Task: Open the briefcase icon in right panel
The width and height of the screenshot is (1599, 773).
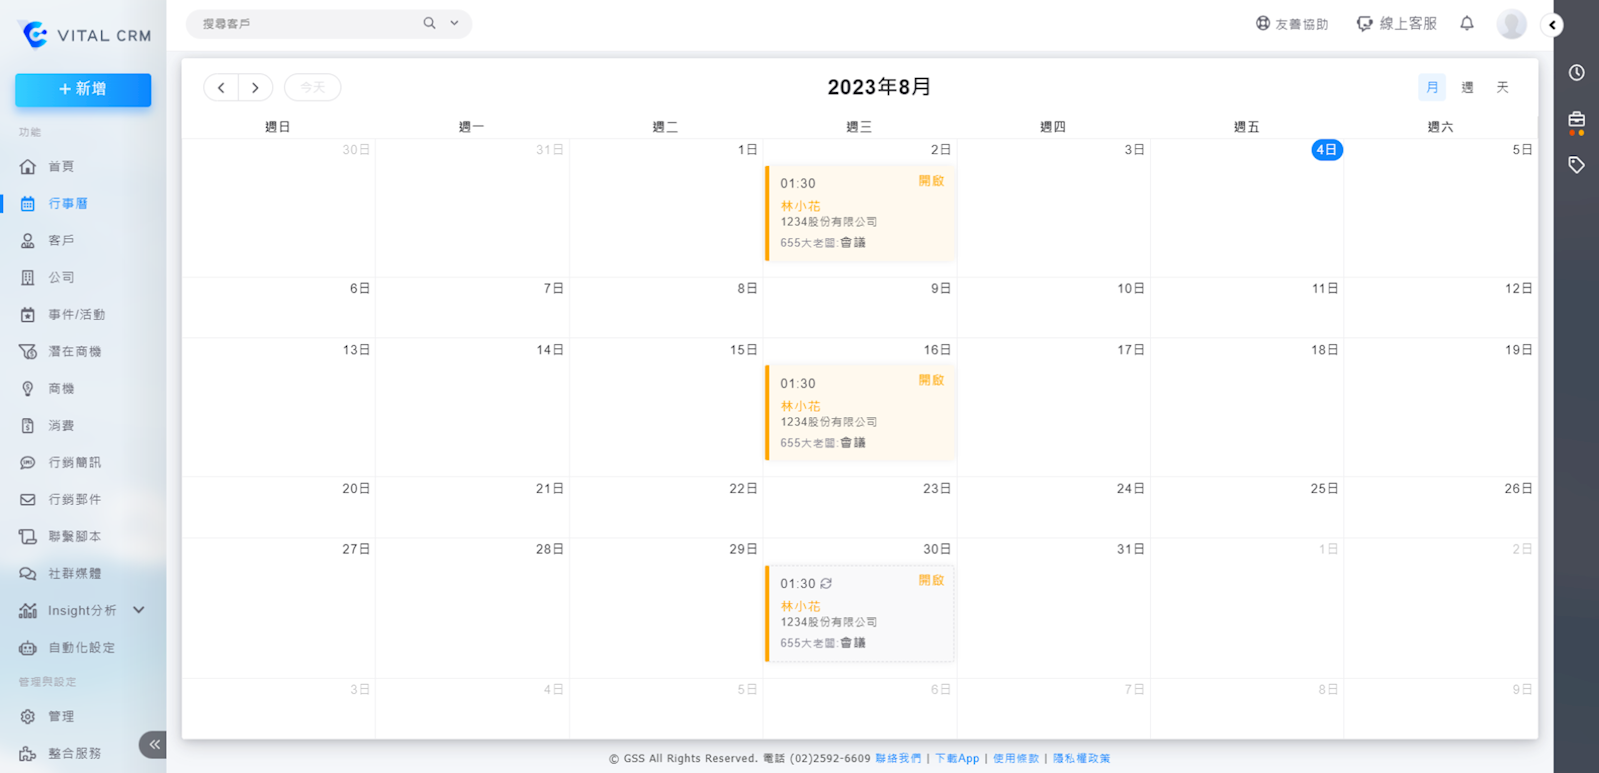Action: tap(1576, 121)
